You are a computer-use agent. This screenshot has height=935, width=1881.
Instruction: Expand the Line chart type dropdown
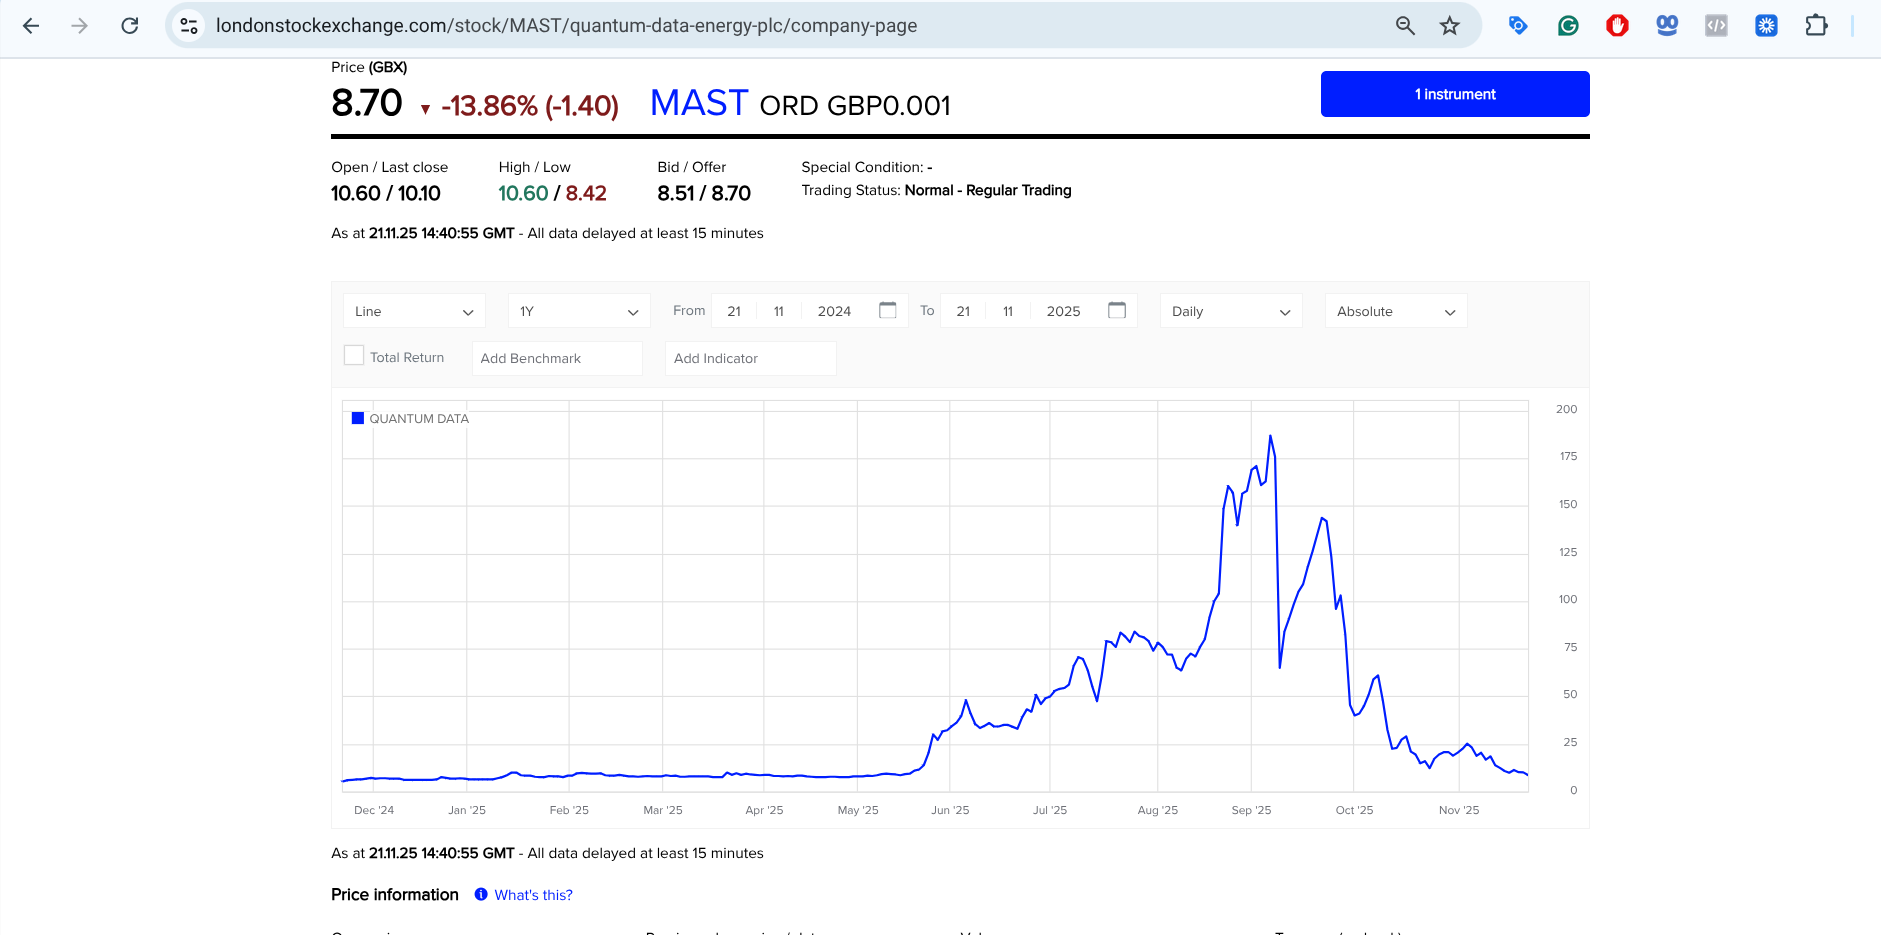[414, 311]
